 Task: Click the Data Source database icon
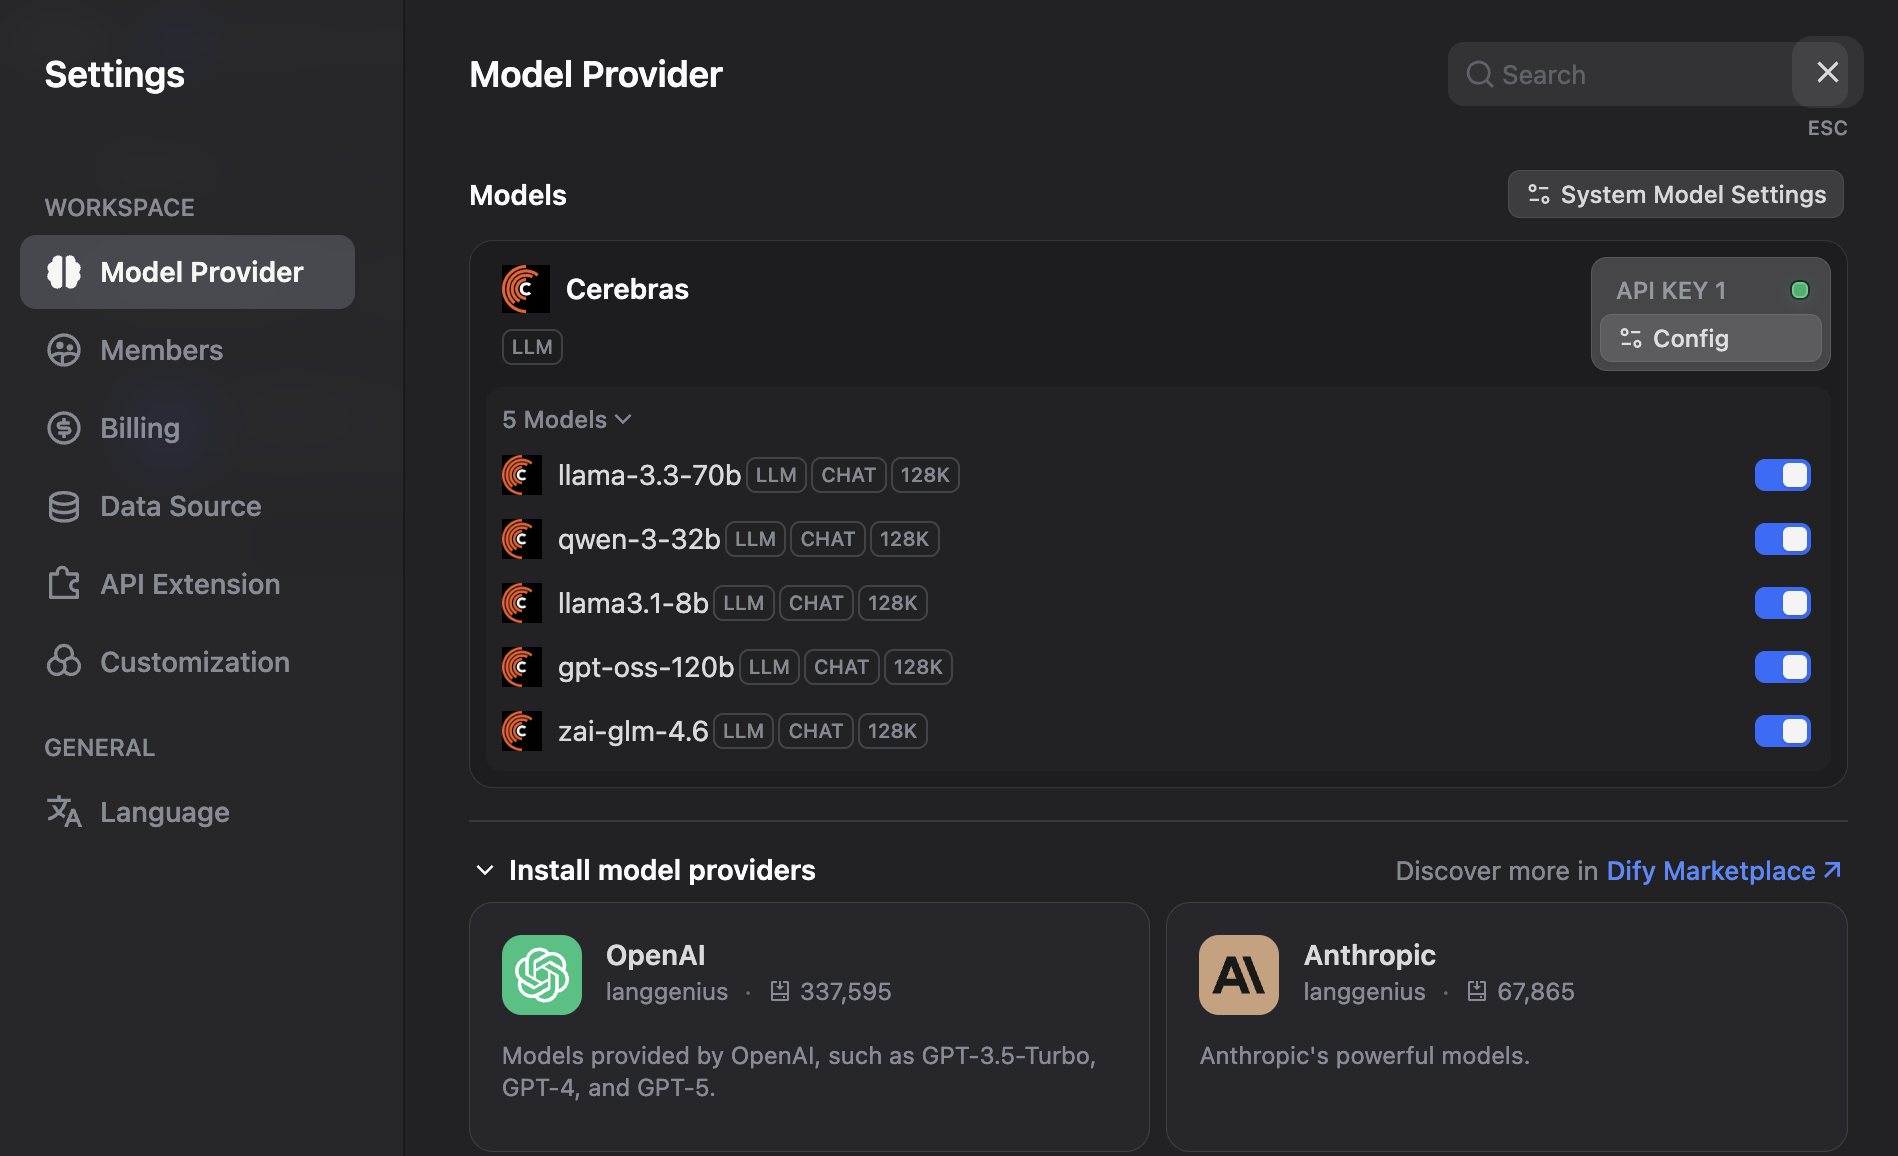coord(63,506)
